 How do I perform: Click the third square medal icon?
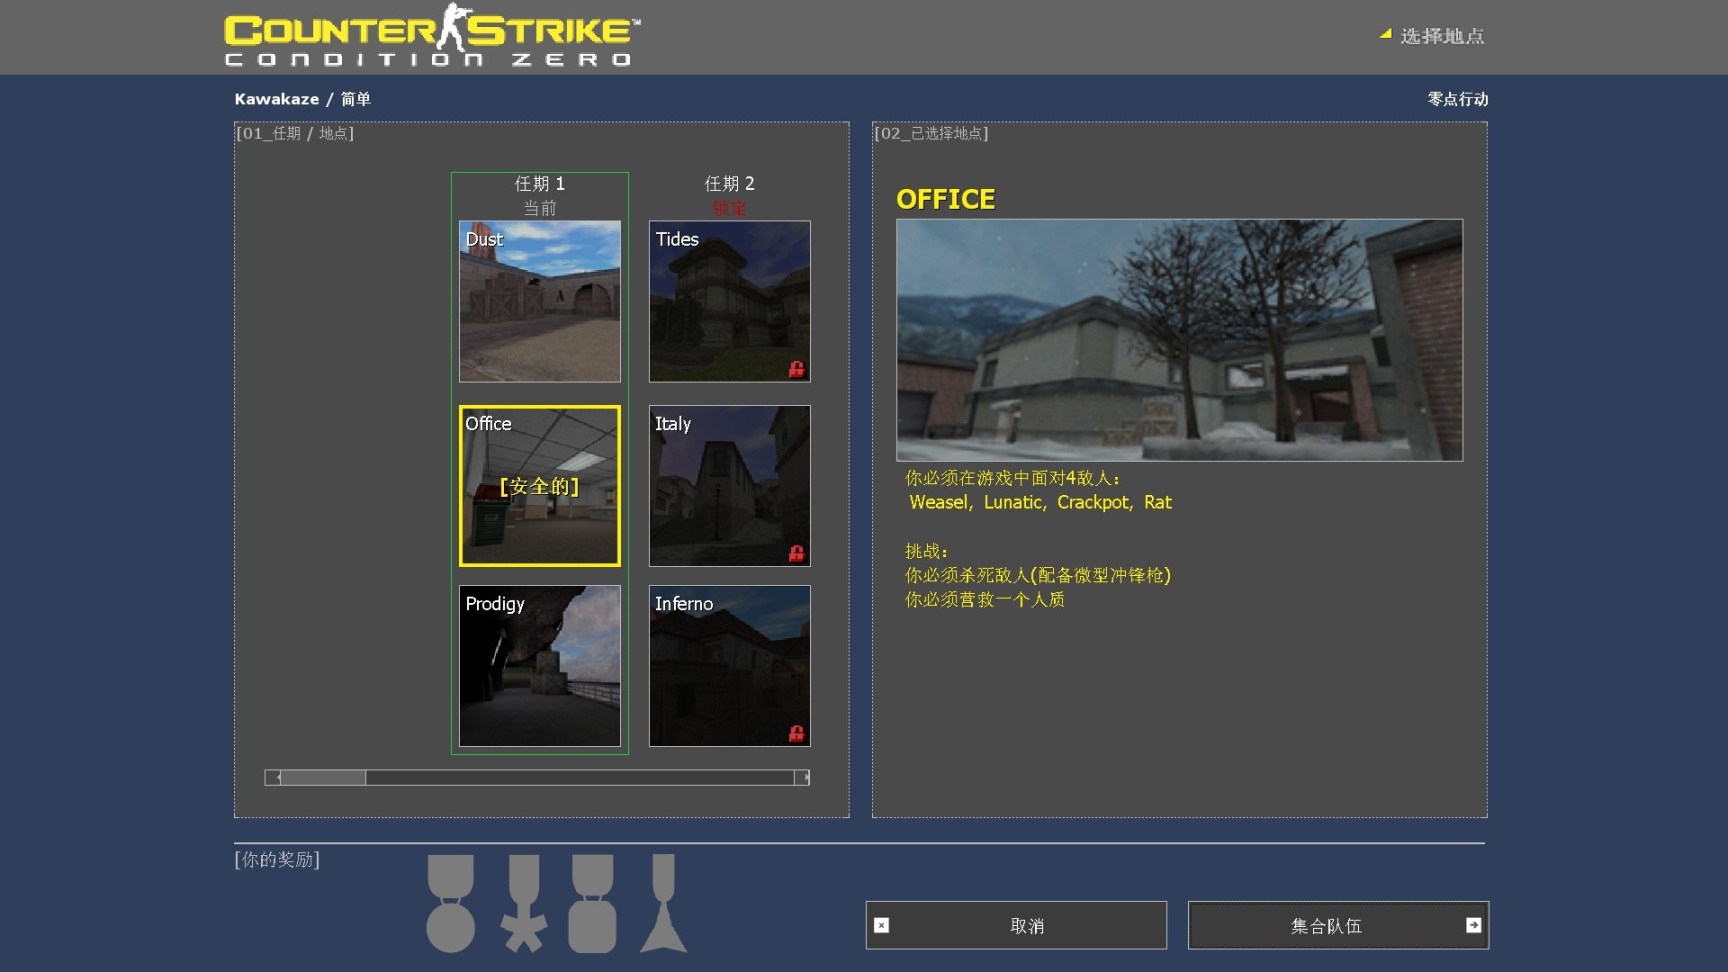click(x=592, y=904)
